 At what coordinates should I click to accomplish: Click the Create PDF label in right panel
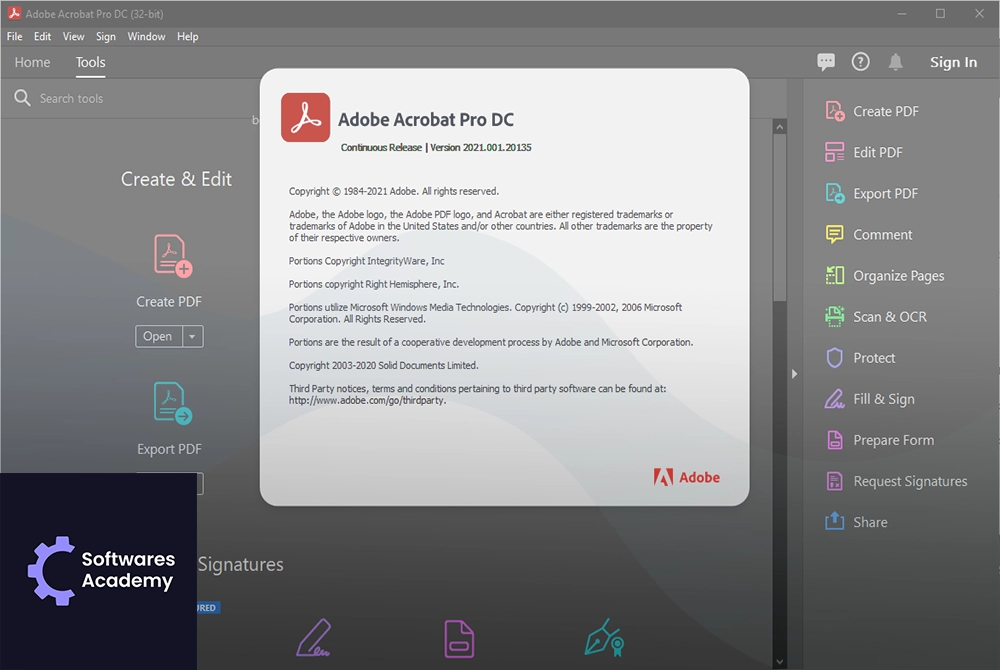point(886,111)
